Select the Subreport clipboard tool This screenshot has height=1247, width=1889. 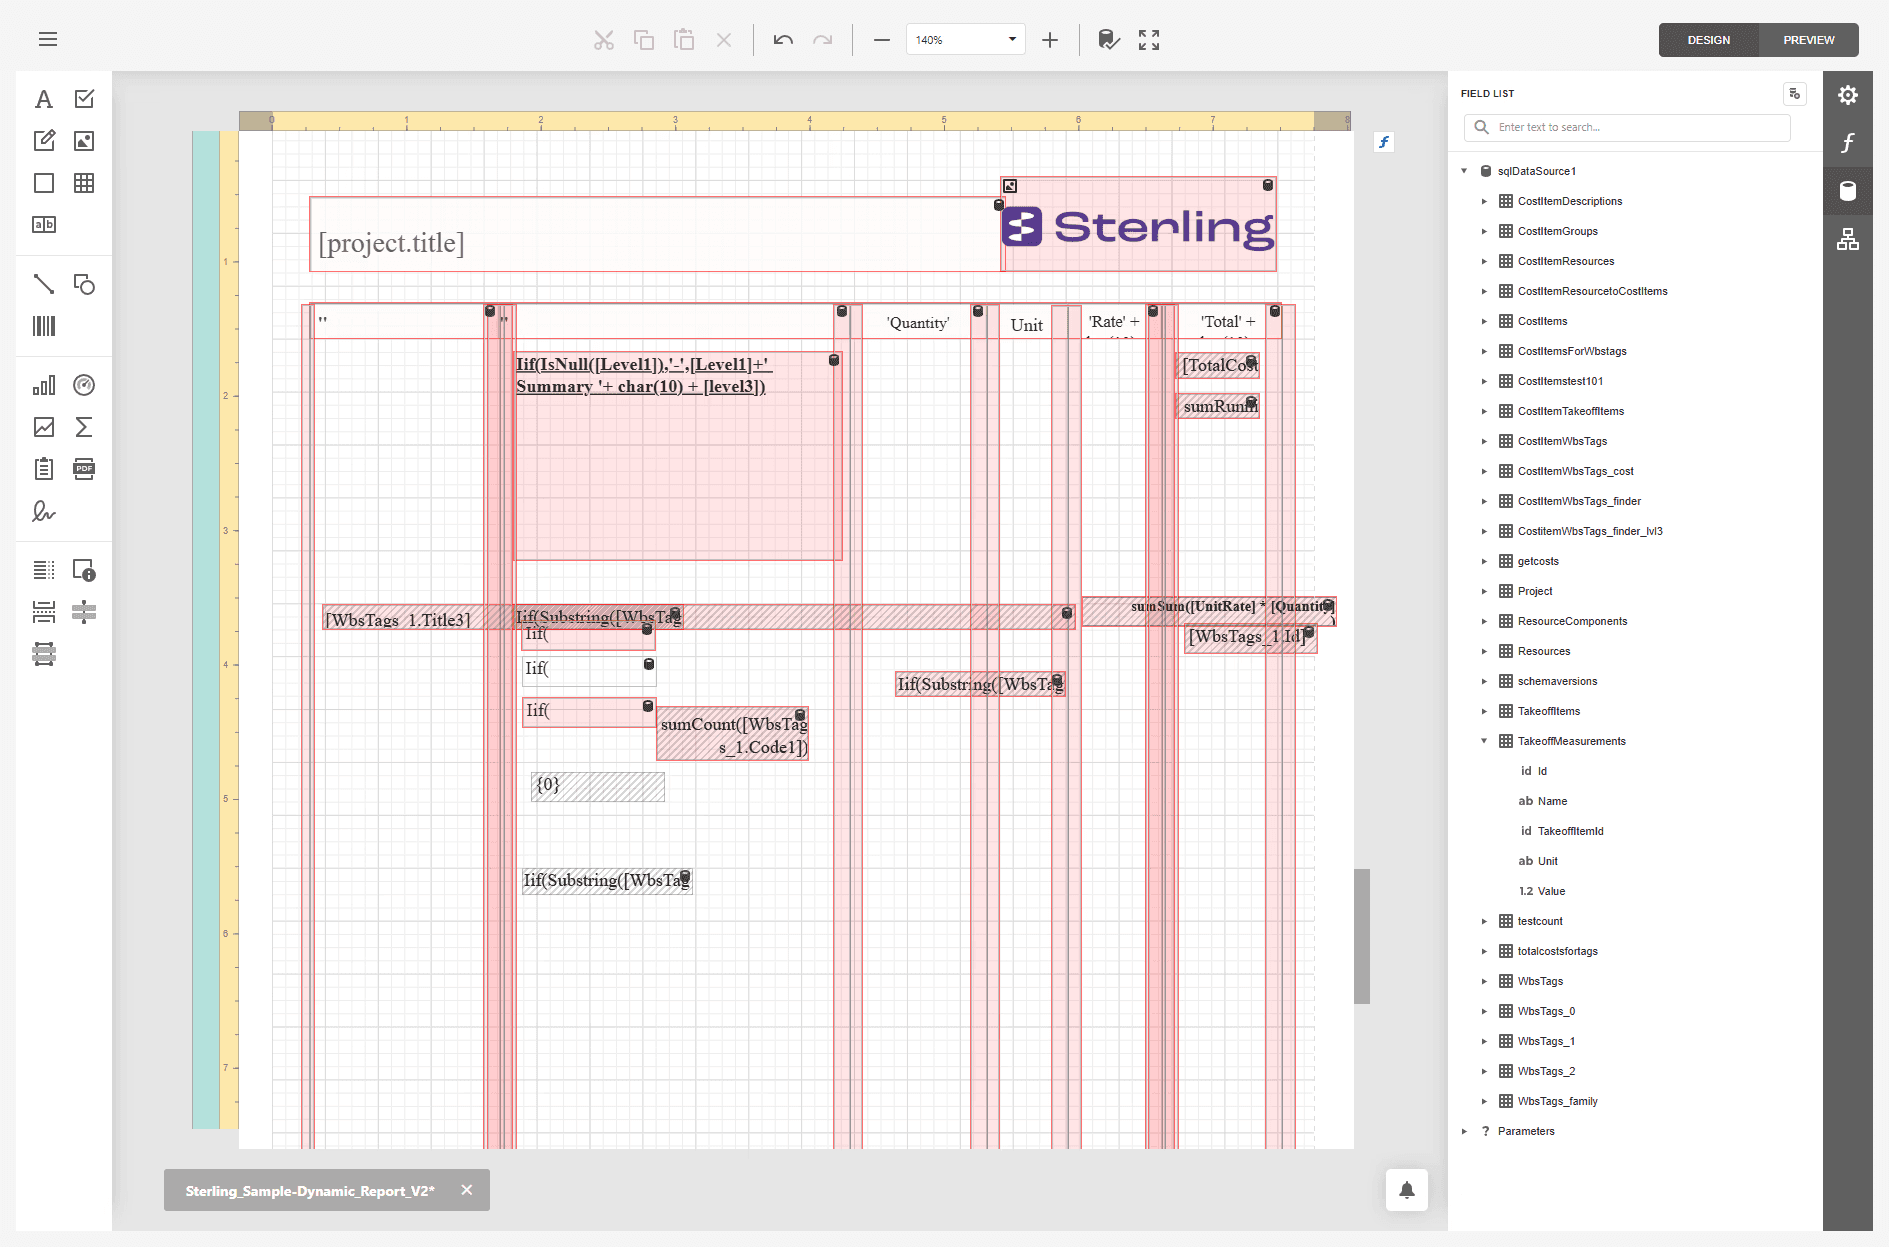(44, 469)
